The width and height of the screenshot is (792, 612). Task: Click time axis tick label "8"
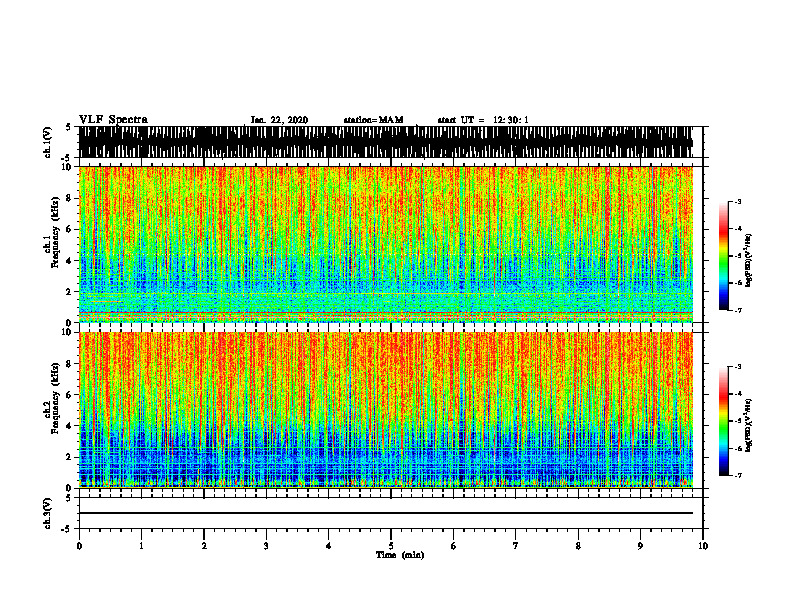coord(578,546)
